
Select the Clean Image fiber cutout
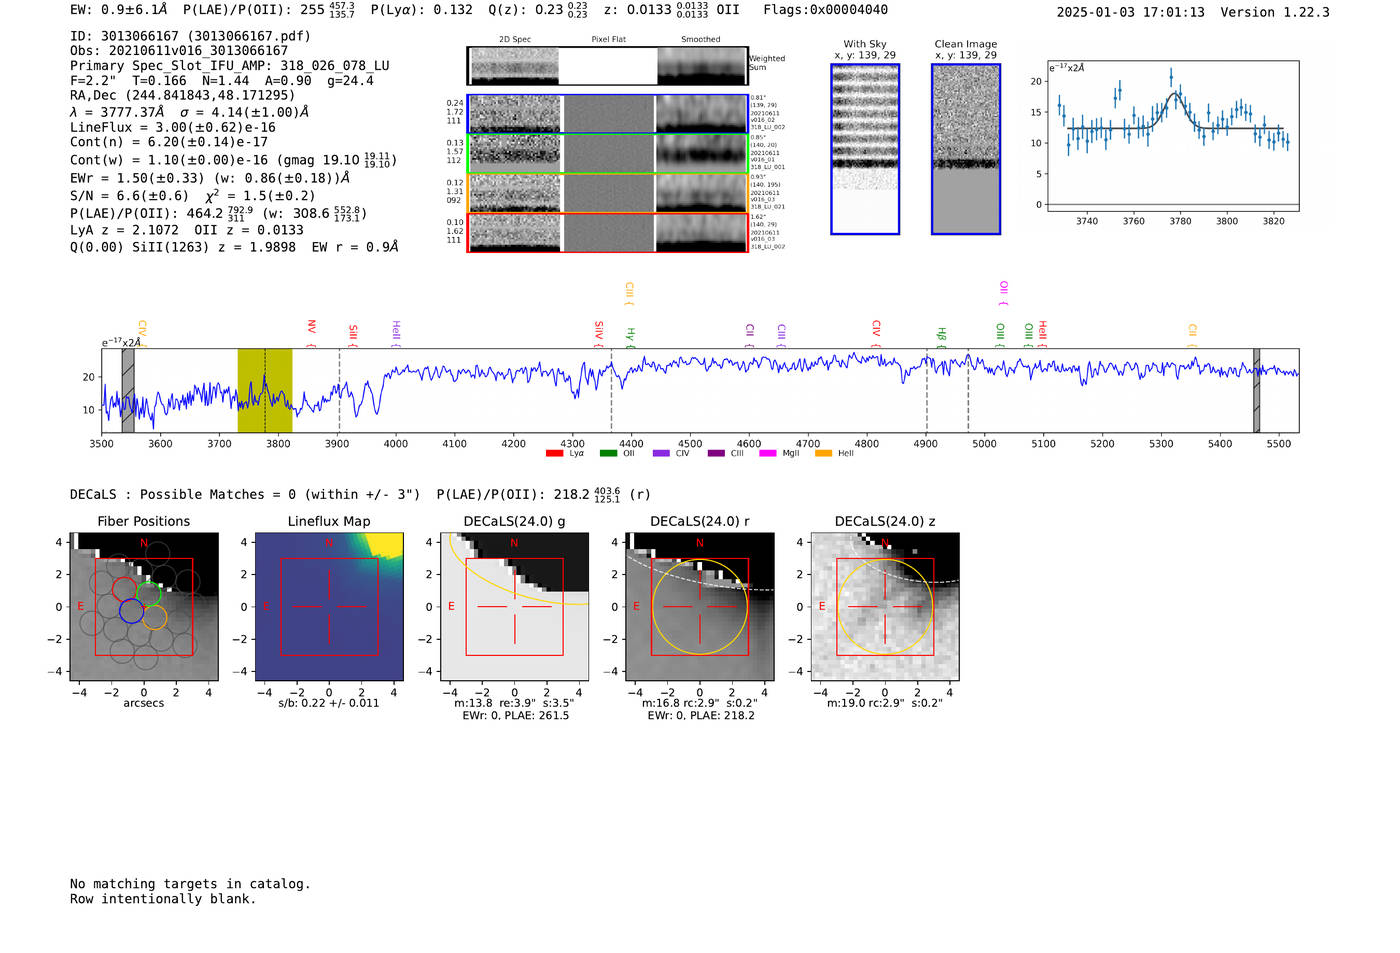coord(966,149)
